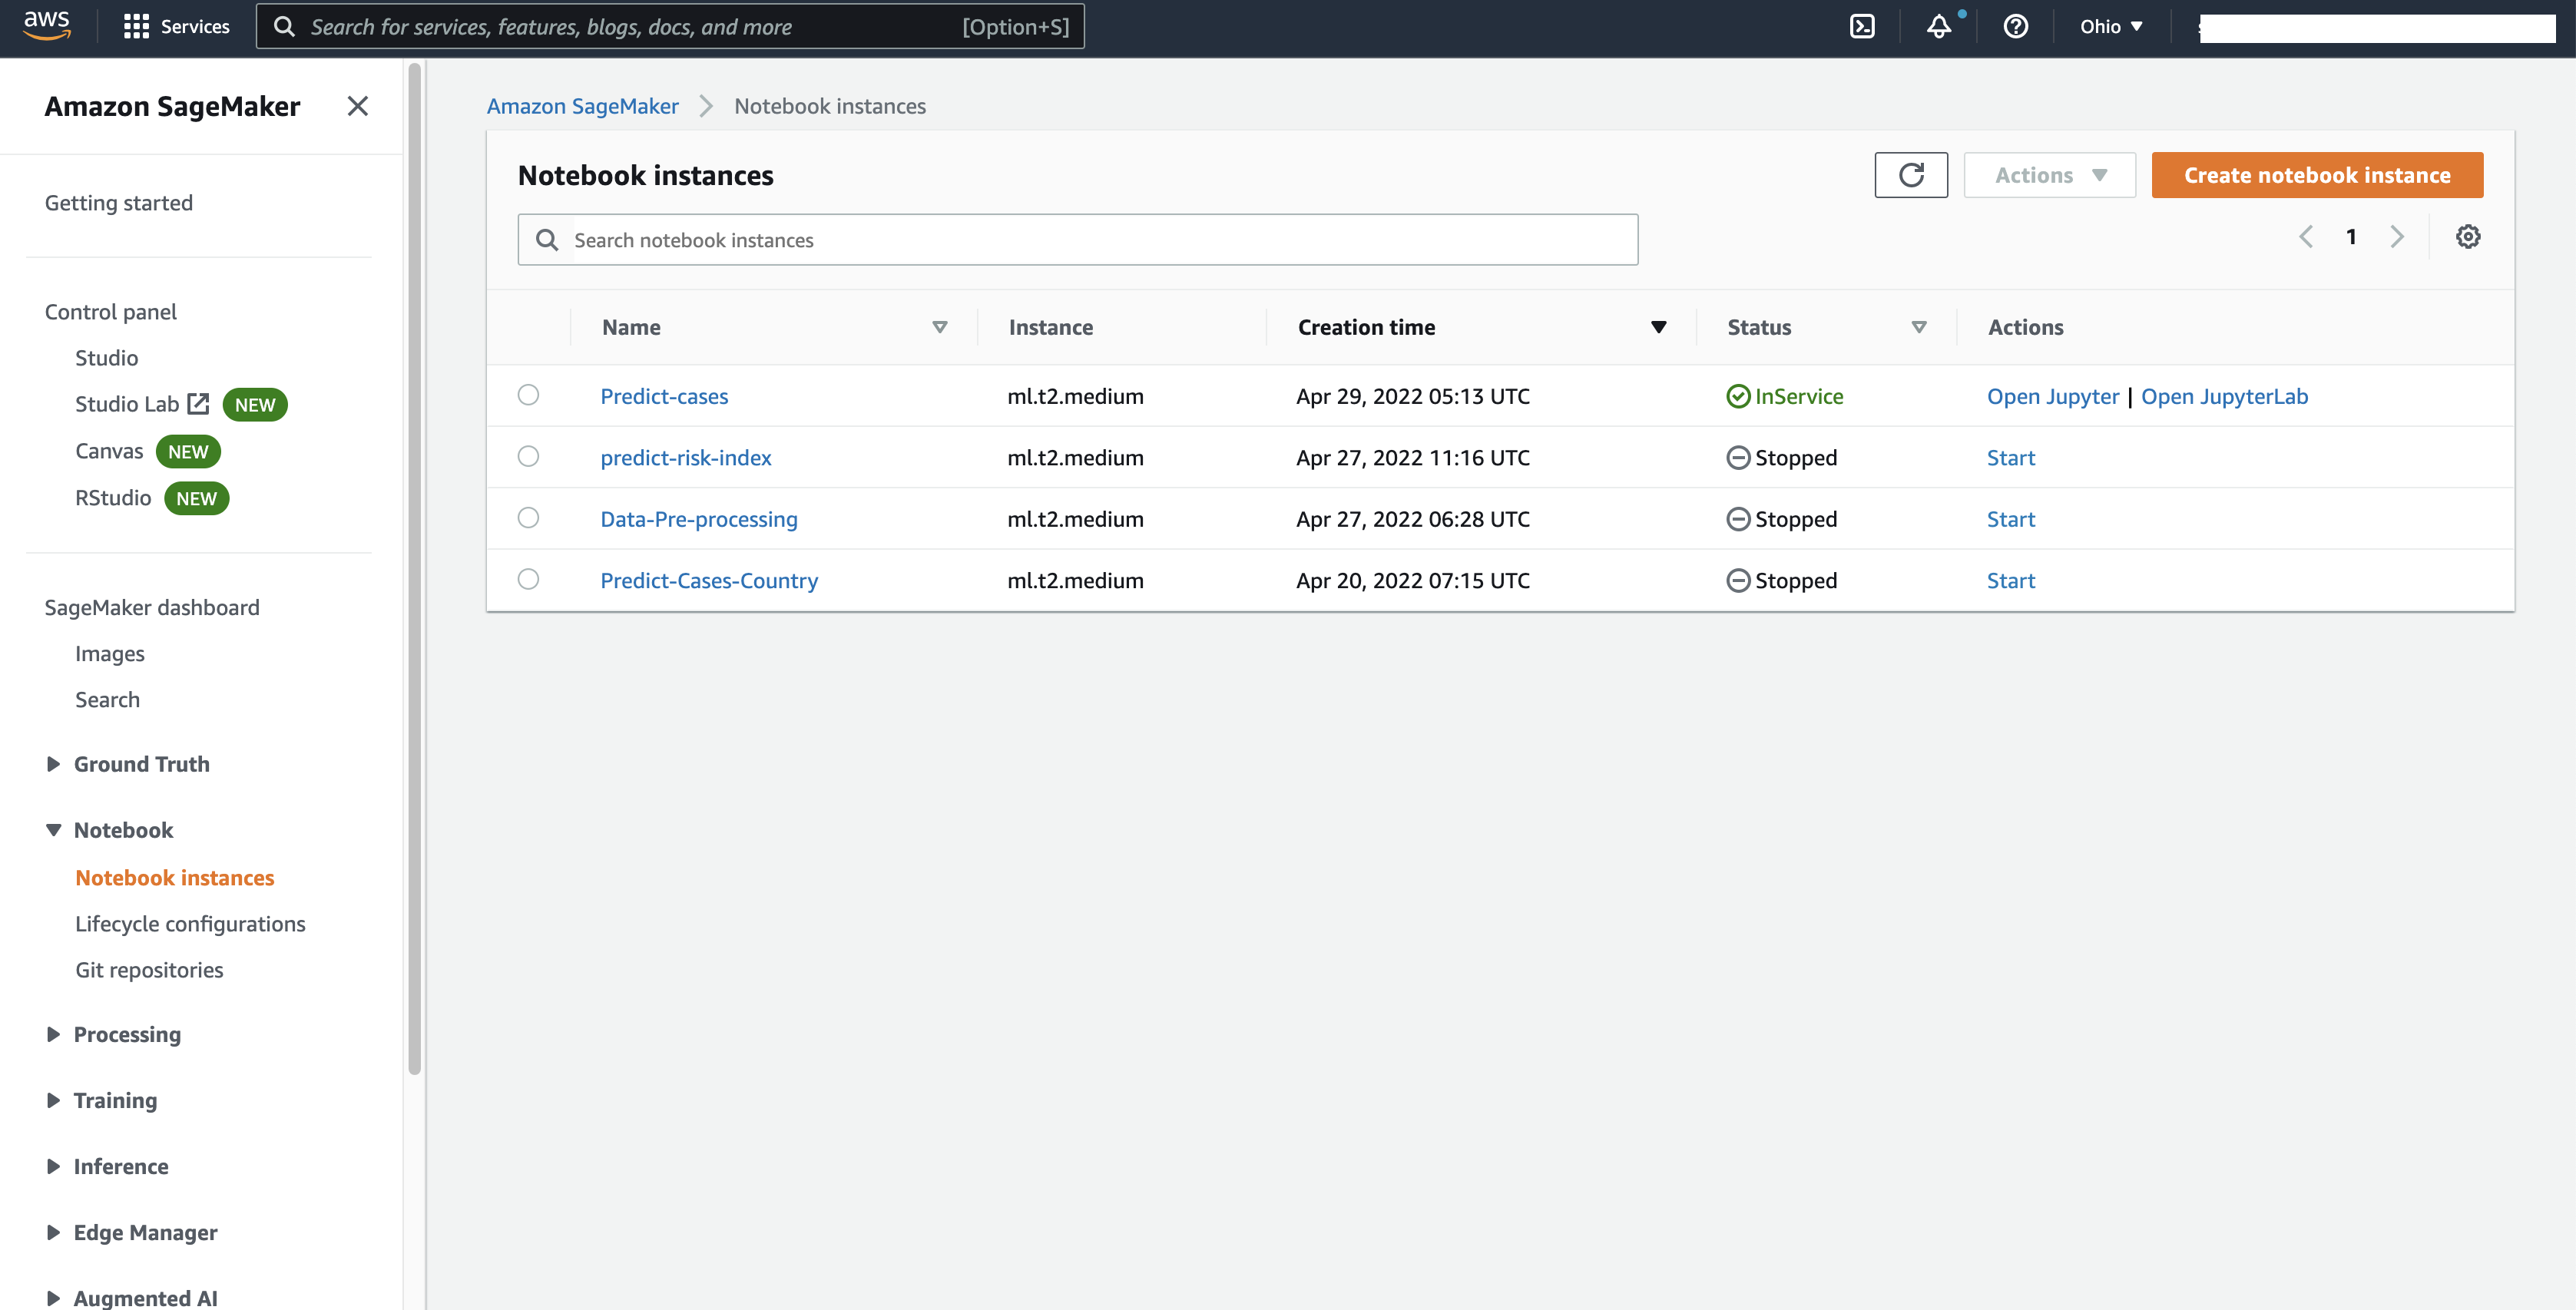
Task: Open Lifecycle configurations menu item
Action: coord(190,924)
